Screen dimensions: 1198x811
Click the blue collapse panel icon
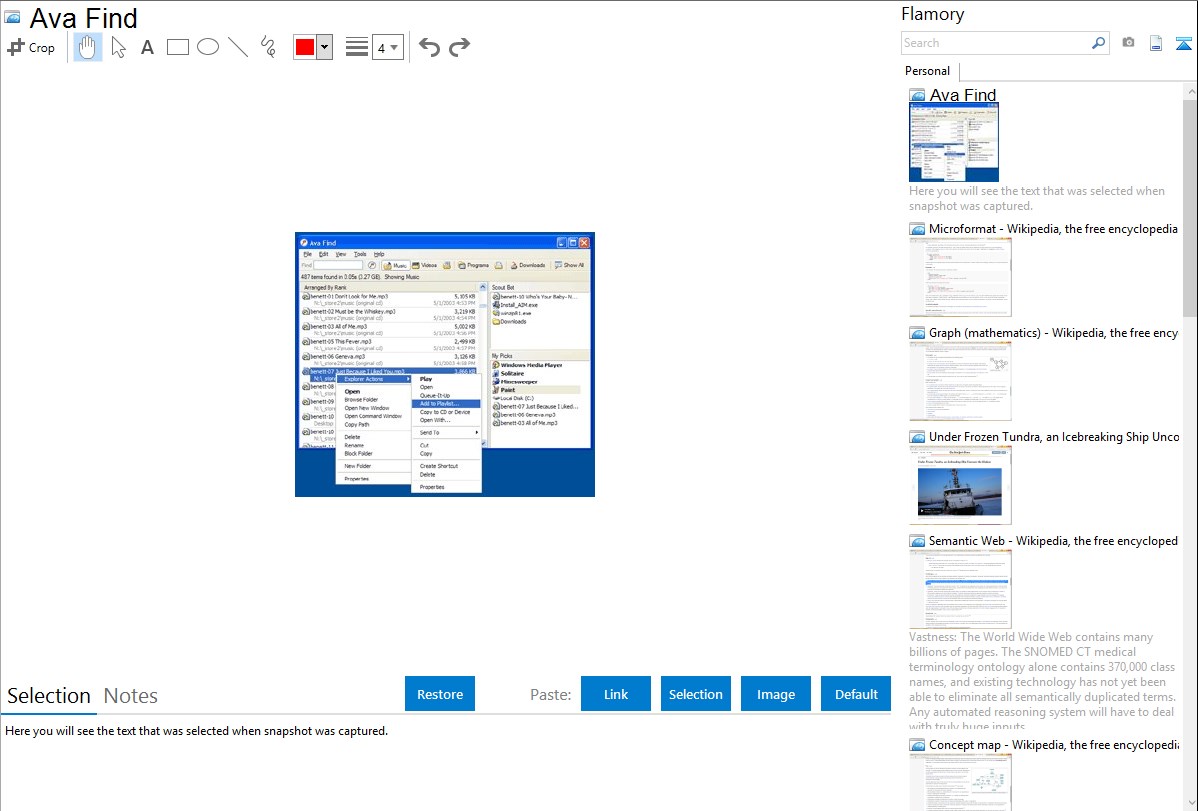(x=1183, y=43)
